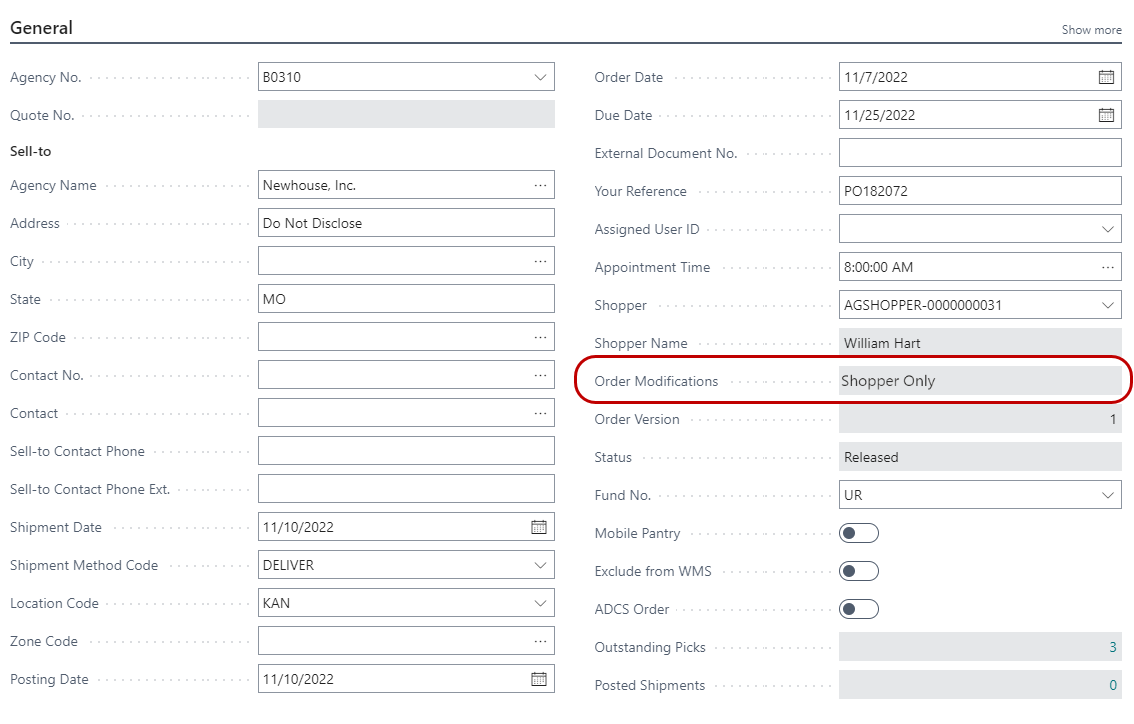
Task: Open the ZIP Code lookup ellipsis
Action: [540, 337]
